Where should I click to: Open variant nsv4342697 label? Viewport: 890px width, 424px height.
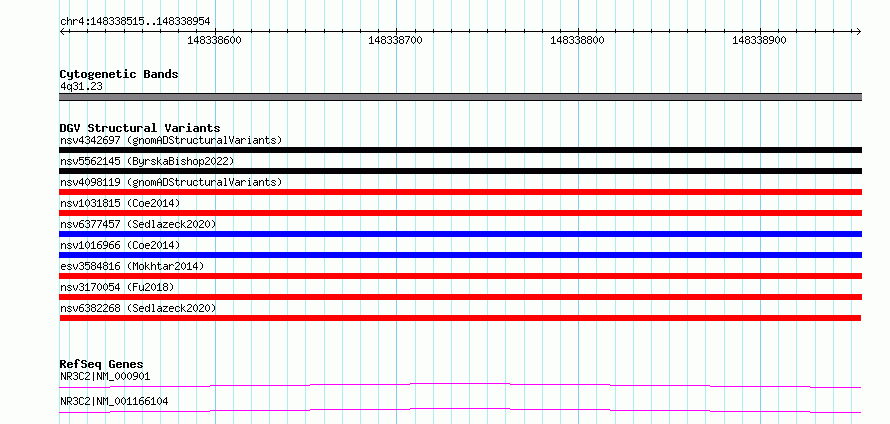point(171,140)
